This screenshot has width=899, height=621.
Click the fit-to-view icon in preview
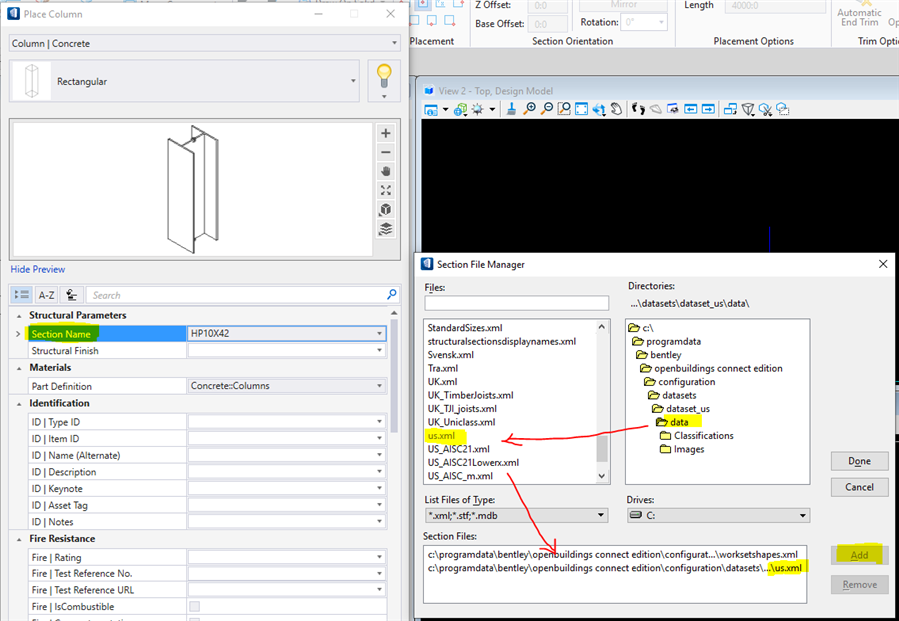(386, 190)
